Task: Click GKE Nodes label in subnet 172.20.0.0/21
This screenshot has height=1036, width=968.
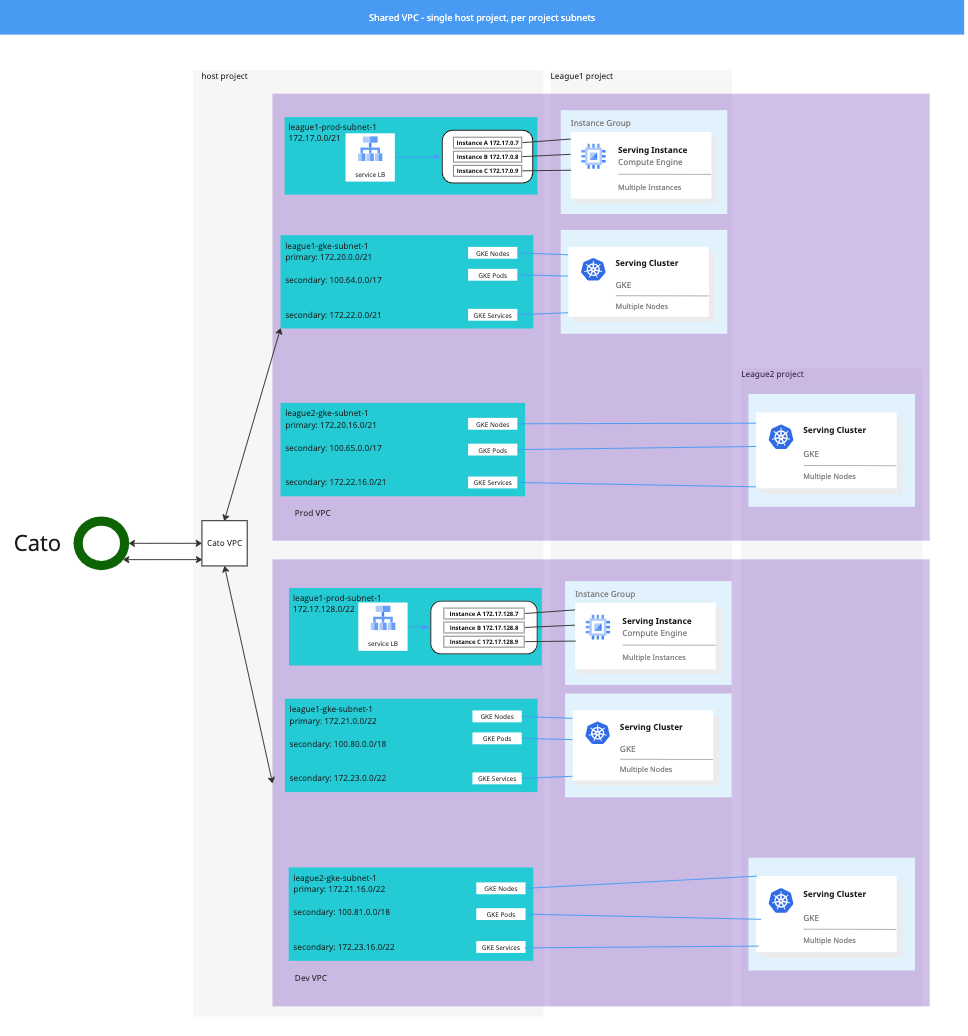Action: (x=494, y=254)
